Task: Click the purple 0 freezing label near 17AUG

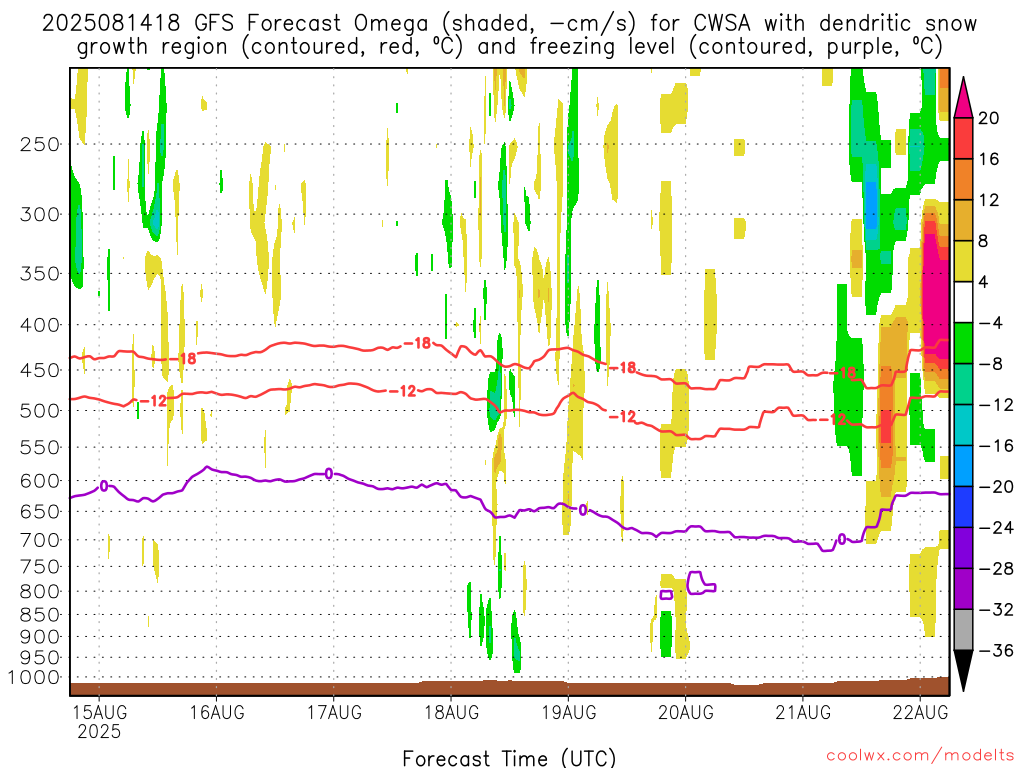Action: (328, 473)
